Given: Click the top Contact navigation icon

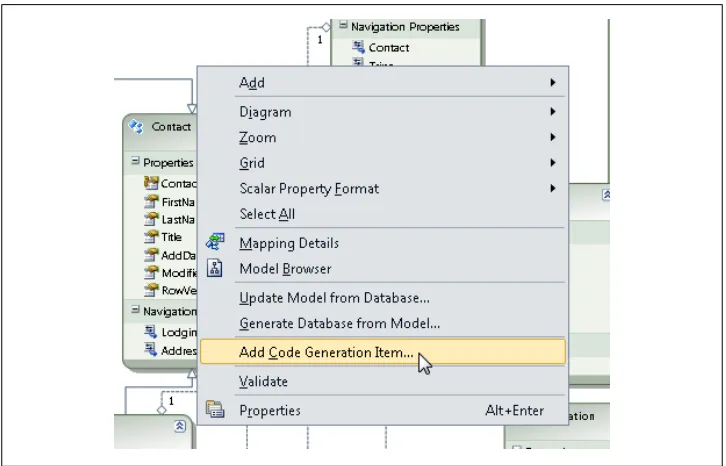Looking at the screenshot, I should tap(358, 46).
